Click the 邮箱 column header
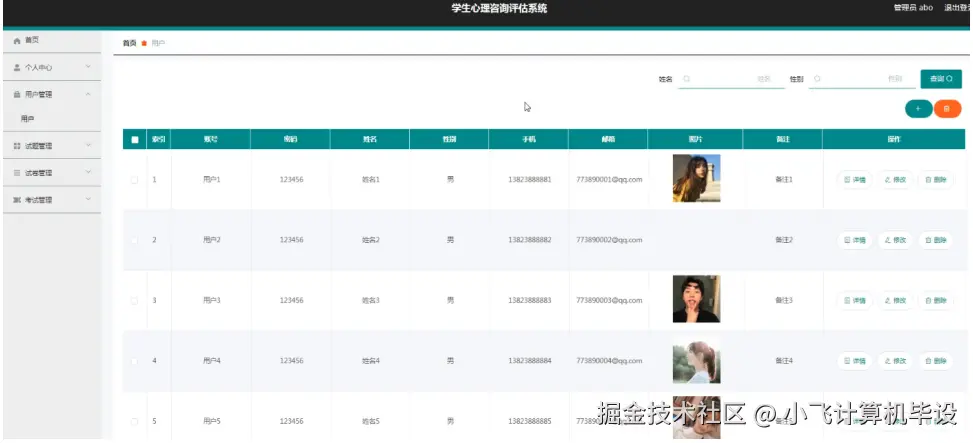Viewport: 973px width, 443px height. point(608,140)
